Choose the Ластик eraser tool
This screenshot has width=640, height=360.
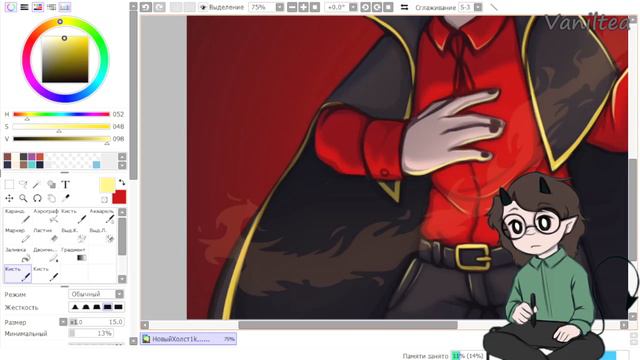click(x=46, y=235)
